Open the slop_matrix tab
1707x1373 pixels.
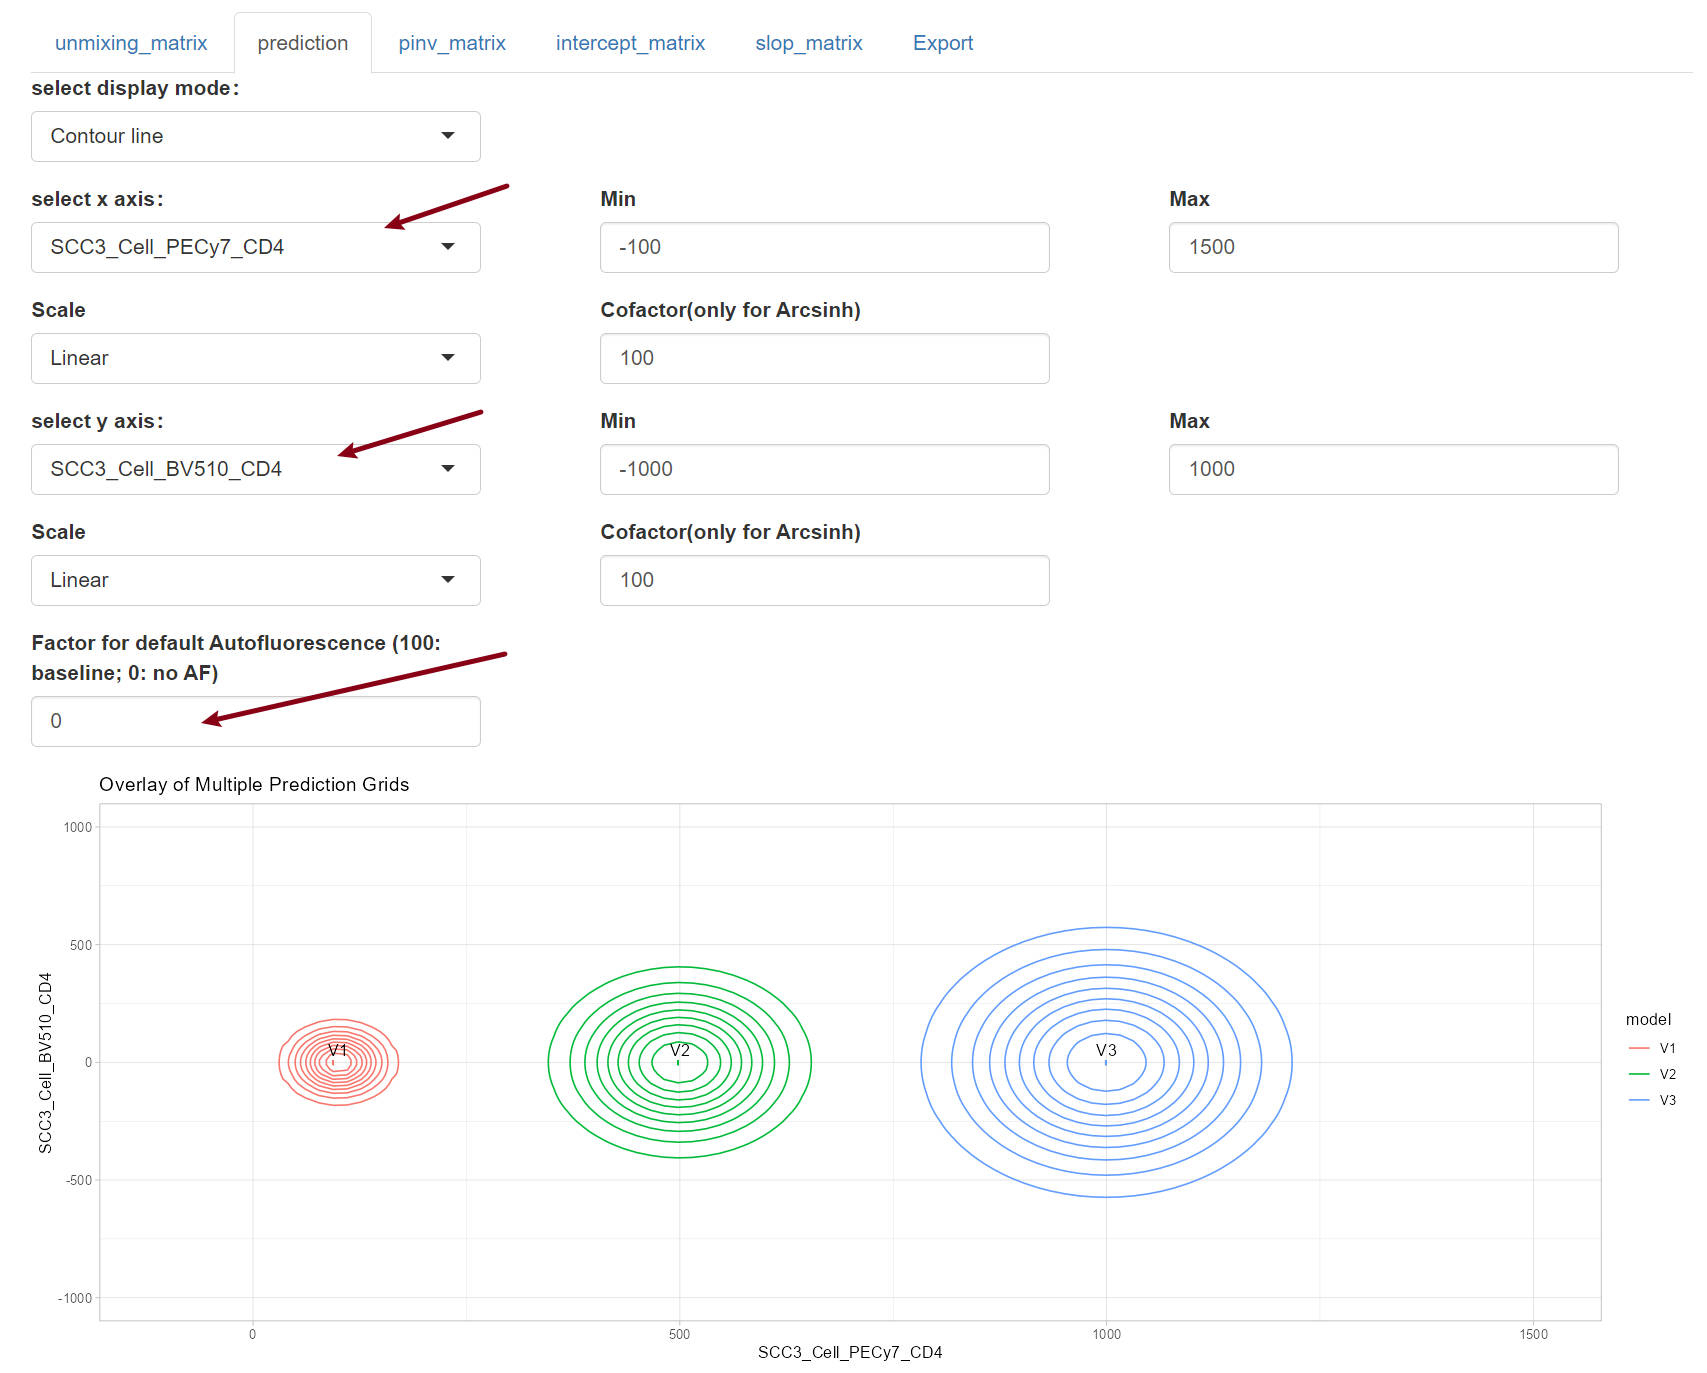[808, 43]
